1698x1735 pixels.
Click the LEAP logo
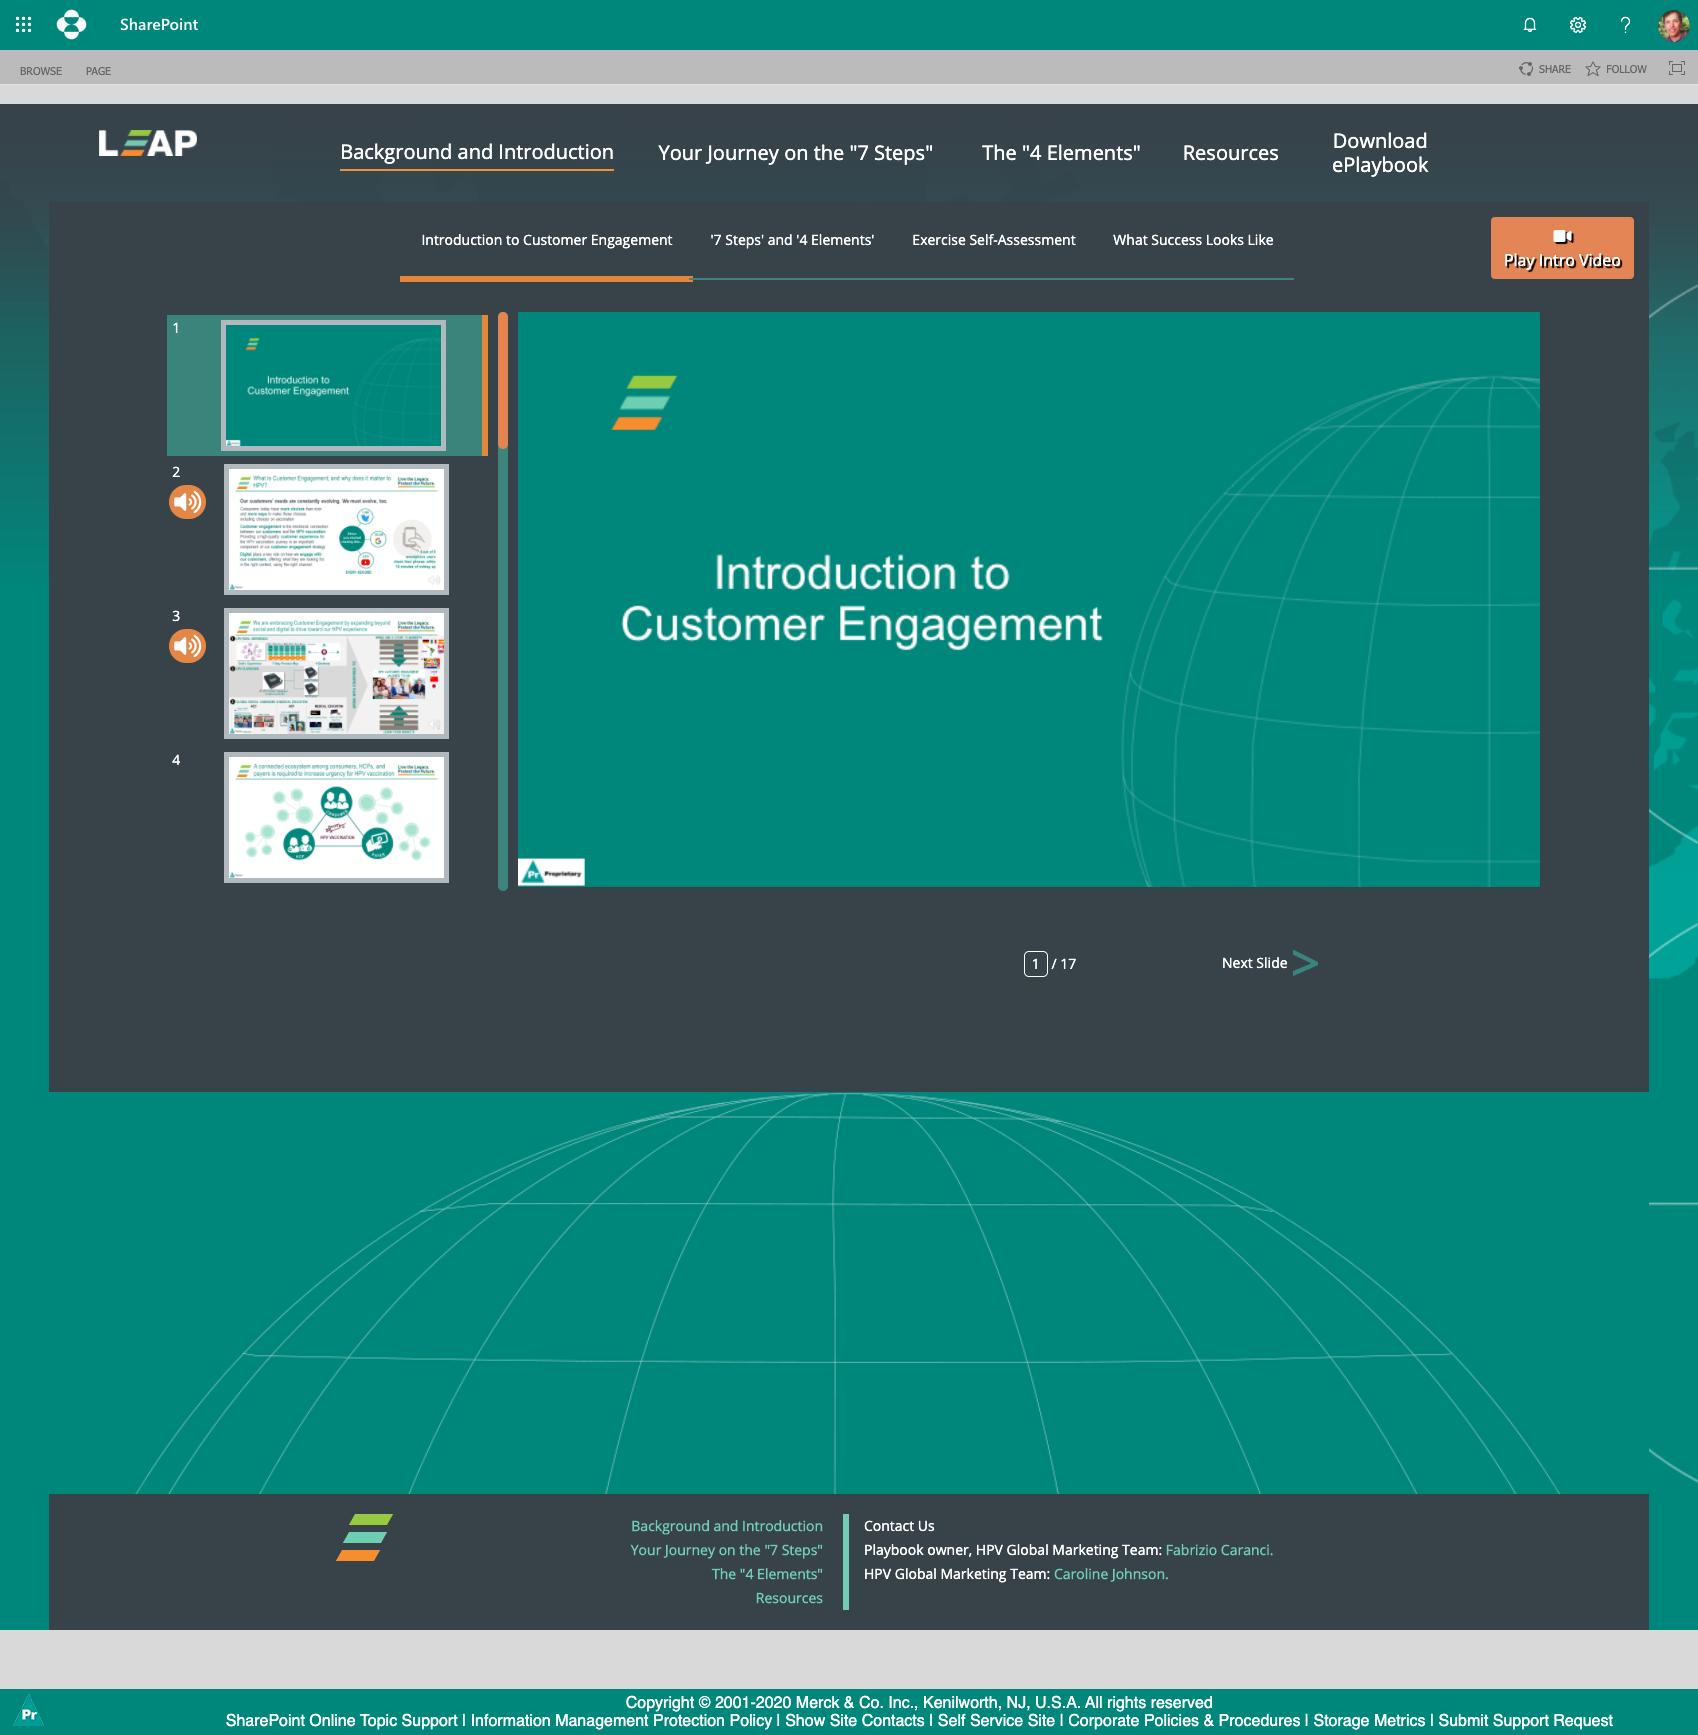[148, 144]
